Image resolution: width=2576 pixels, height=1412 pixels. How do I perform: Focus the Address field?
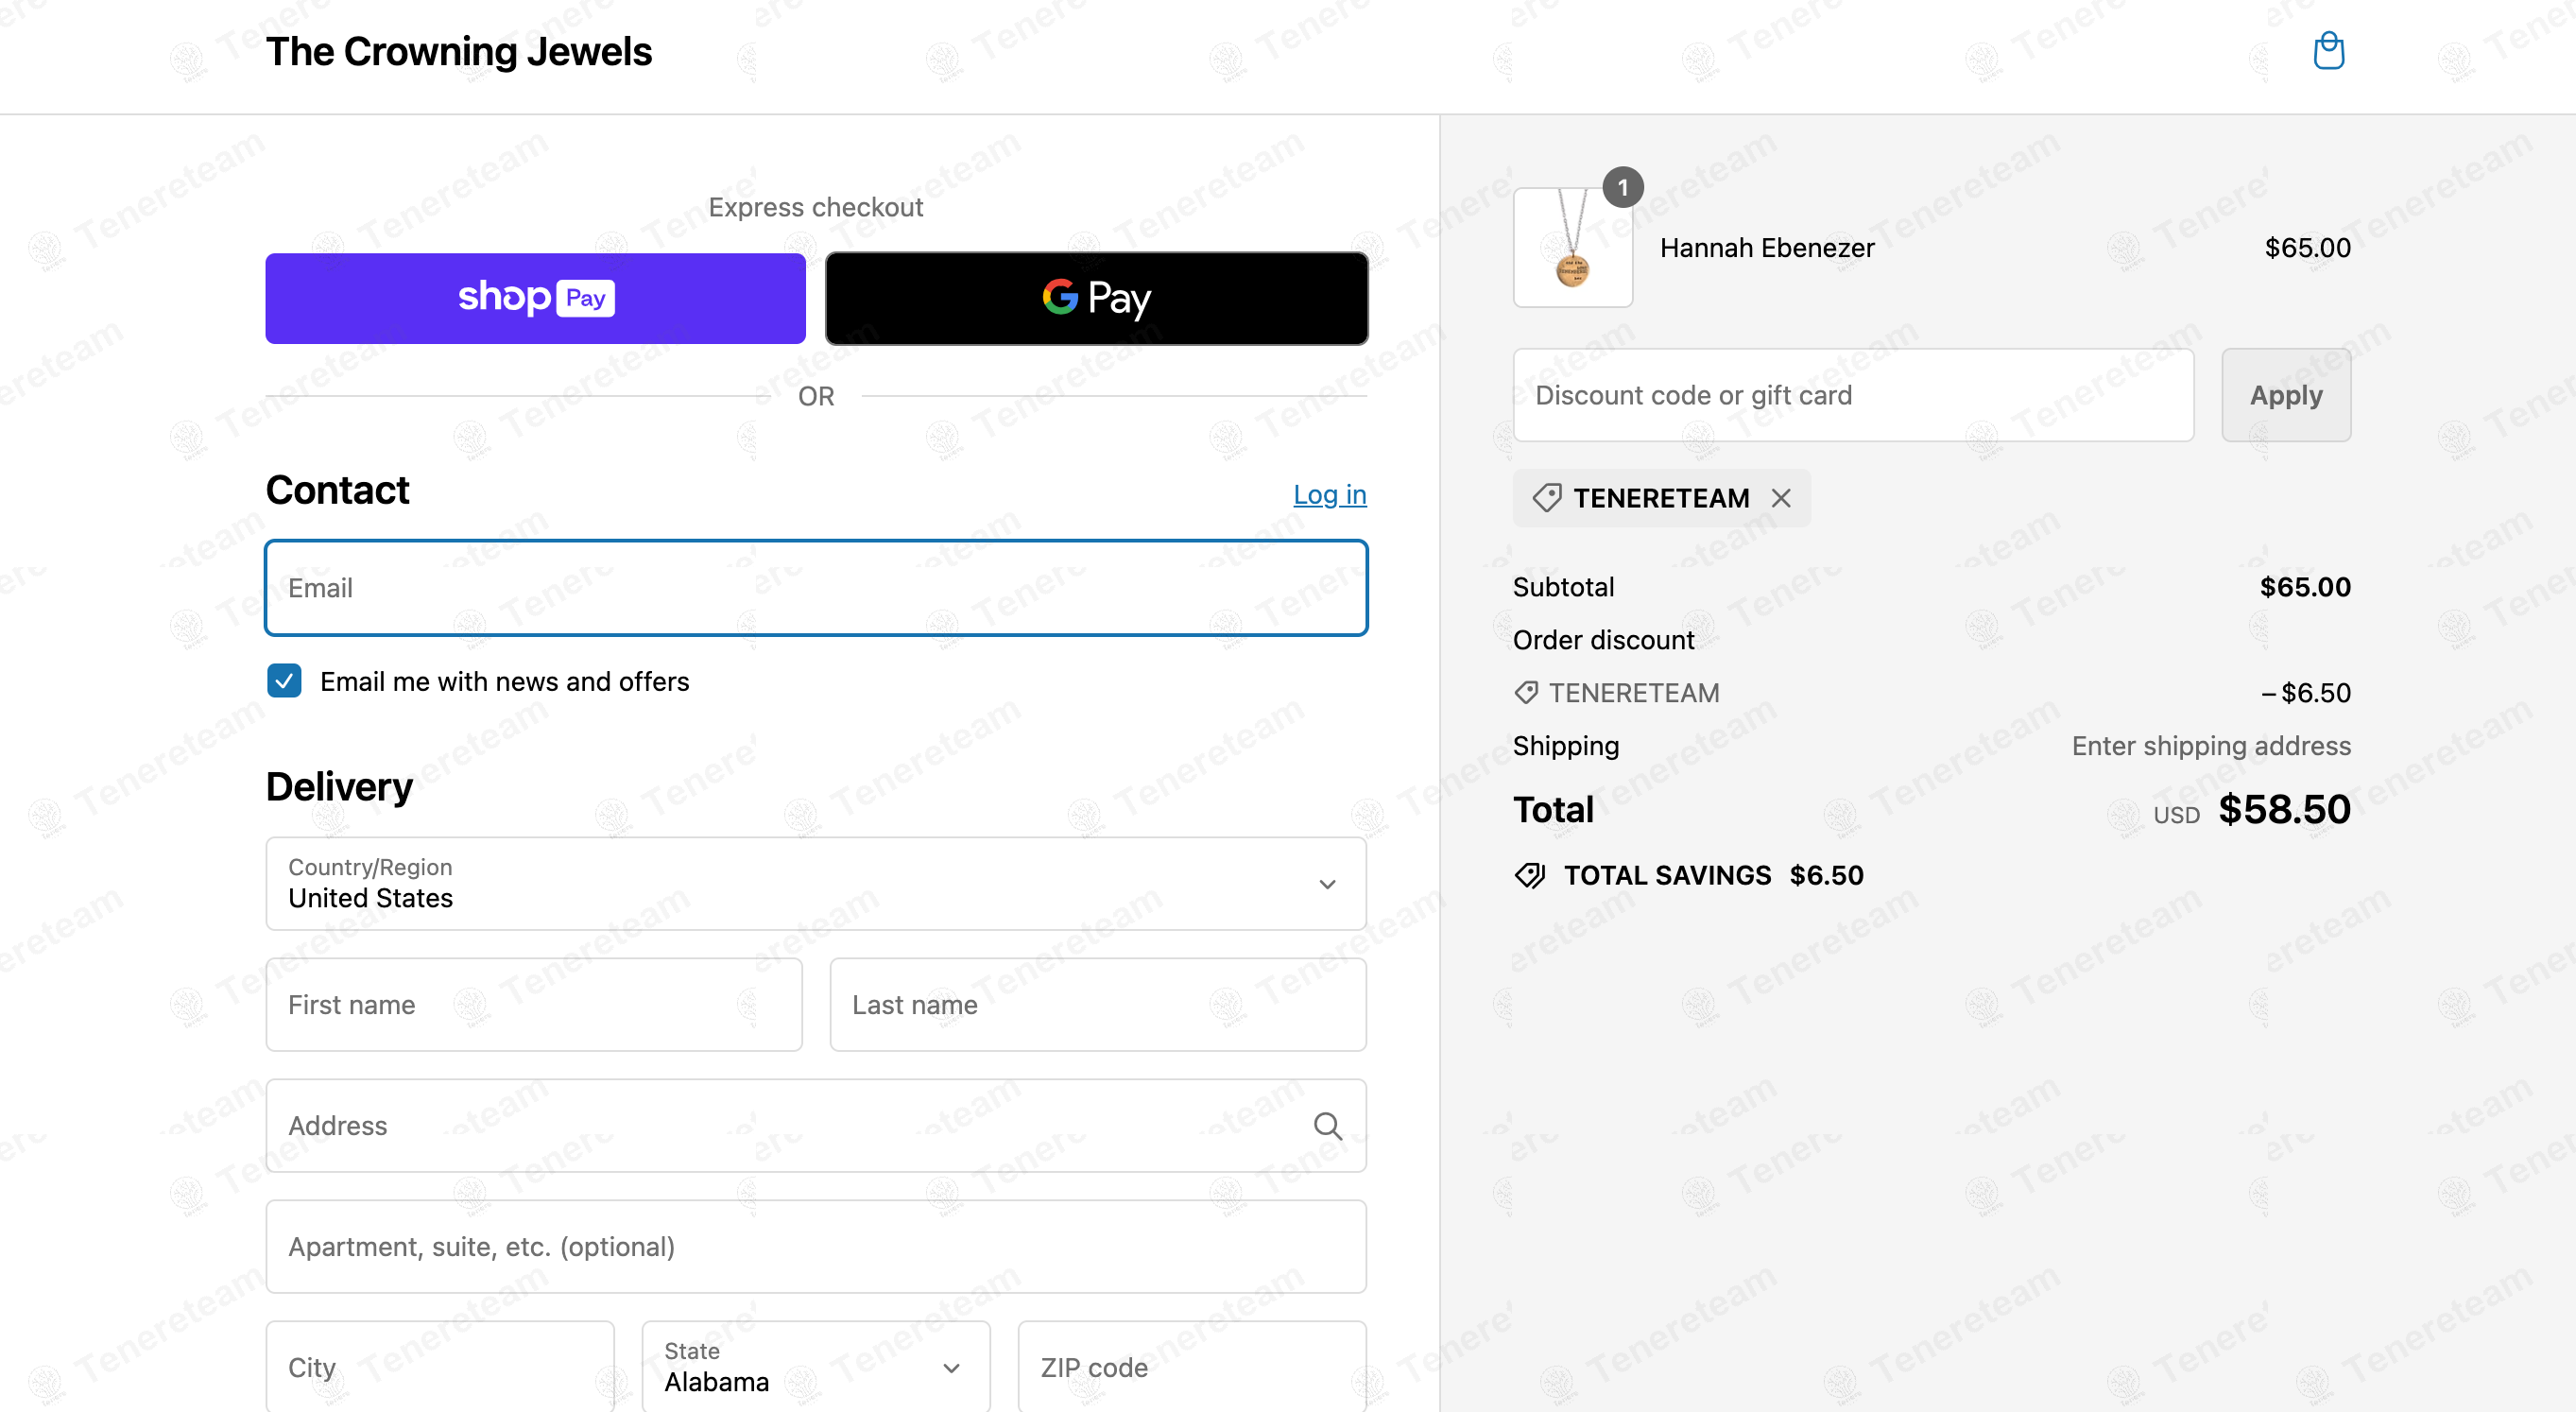coord(816,1126)
